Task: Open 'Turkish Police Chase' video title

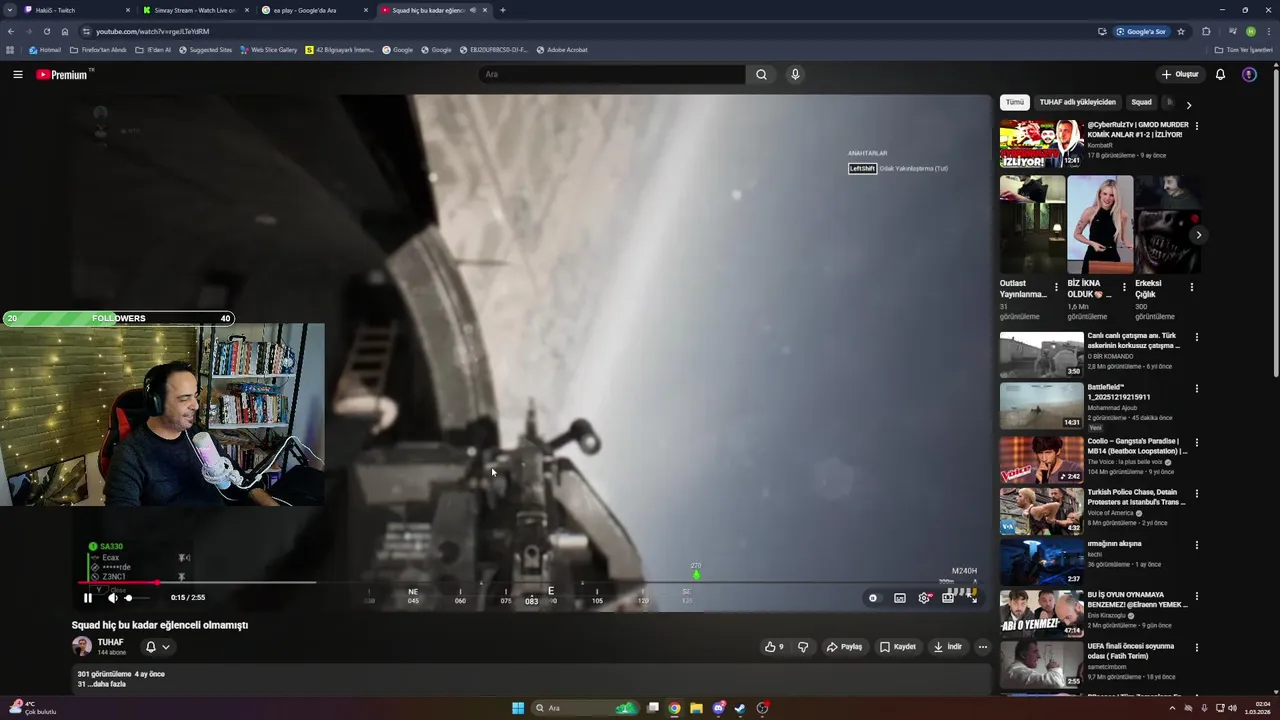Action: (1136, 497)
